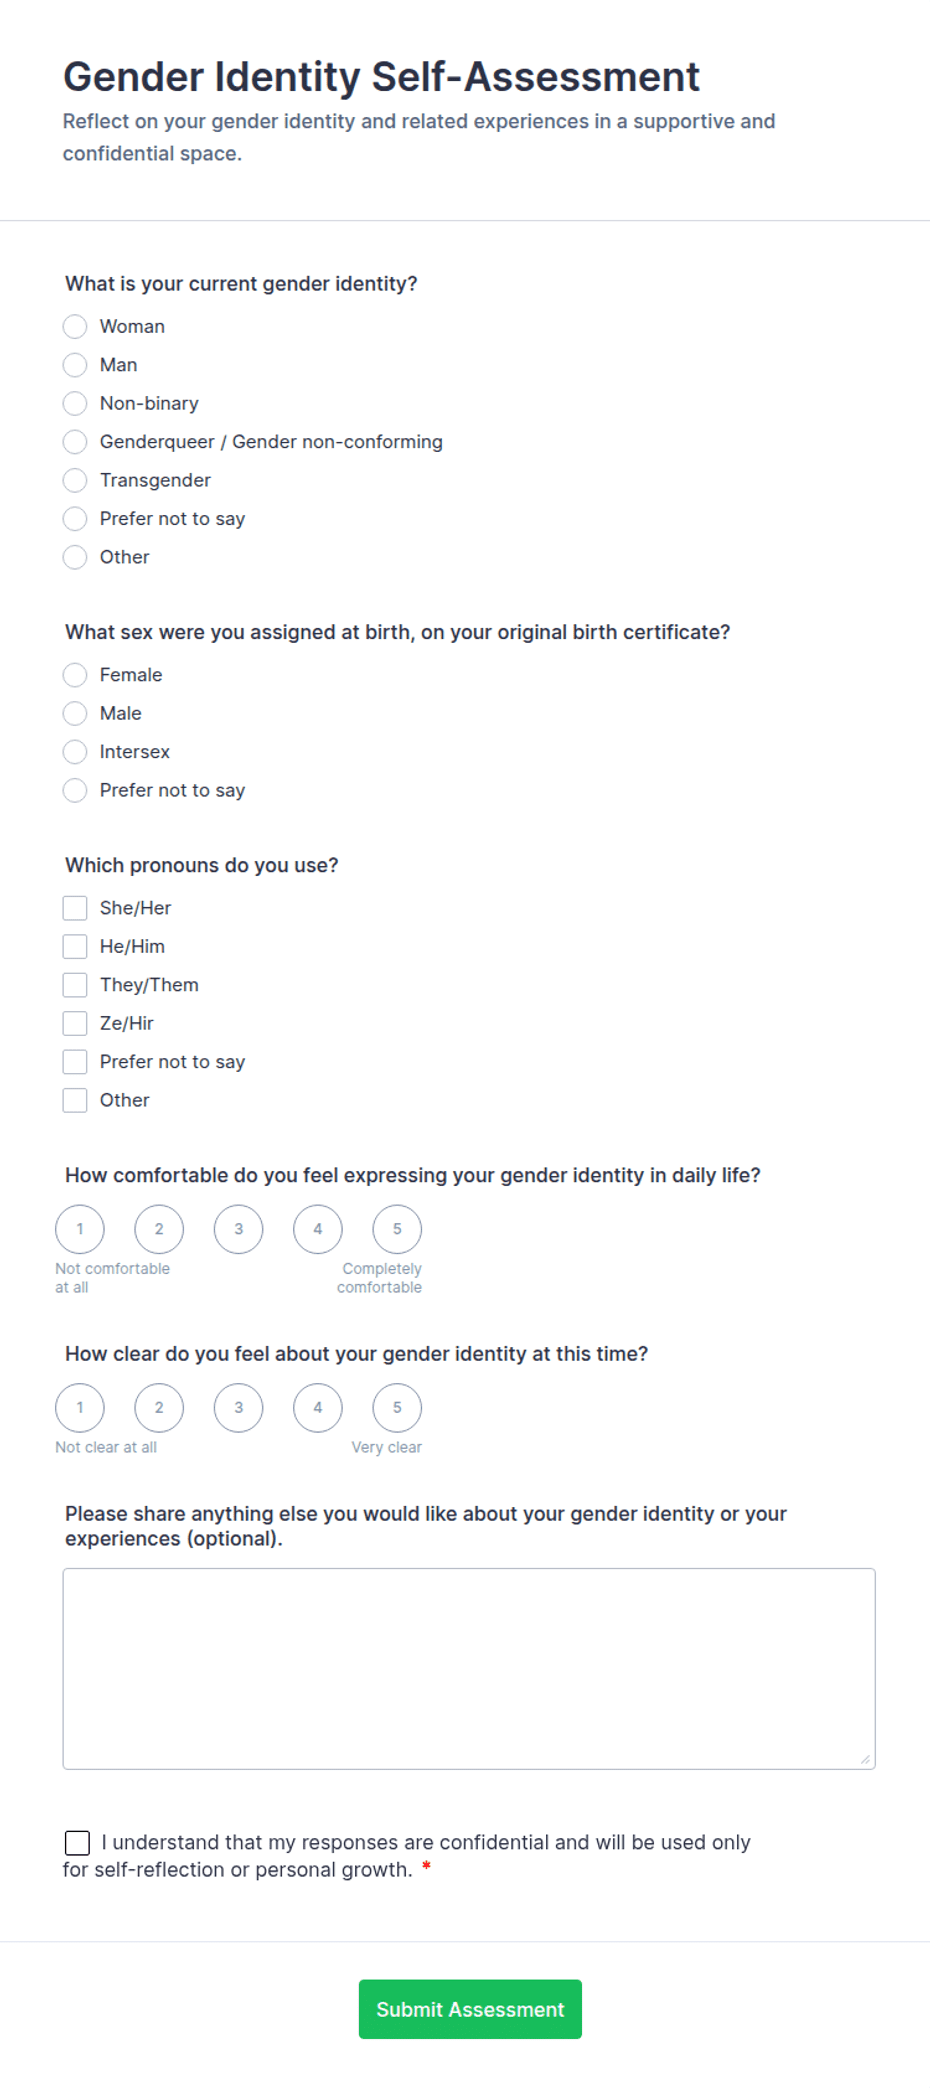Click the optional experiences text area
Image resolution: width=930 pixels, height=2088 pixels.
469,1669
